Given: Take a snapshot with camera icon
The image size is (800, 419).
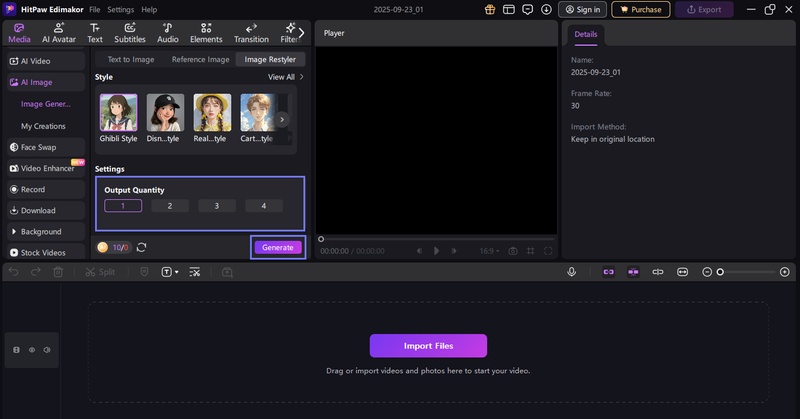Looking at the screenshot, I should (x=513, y=251).
